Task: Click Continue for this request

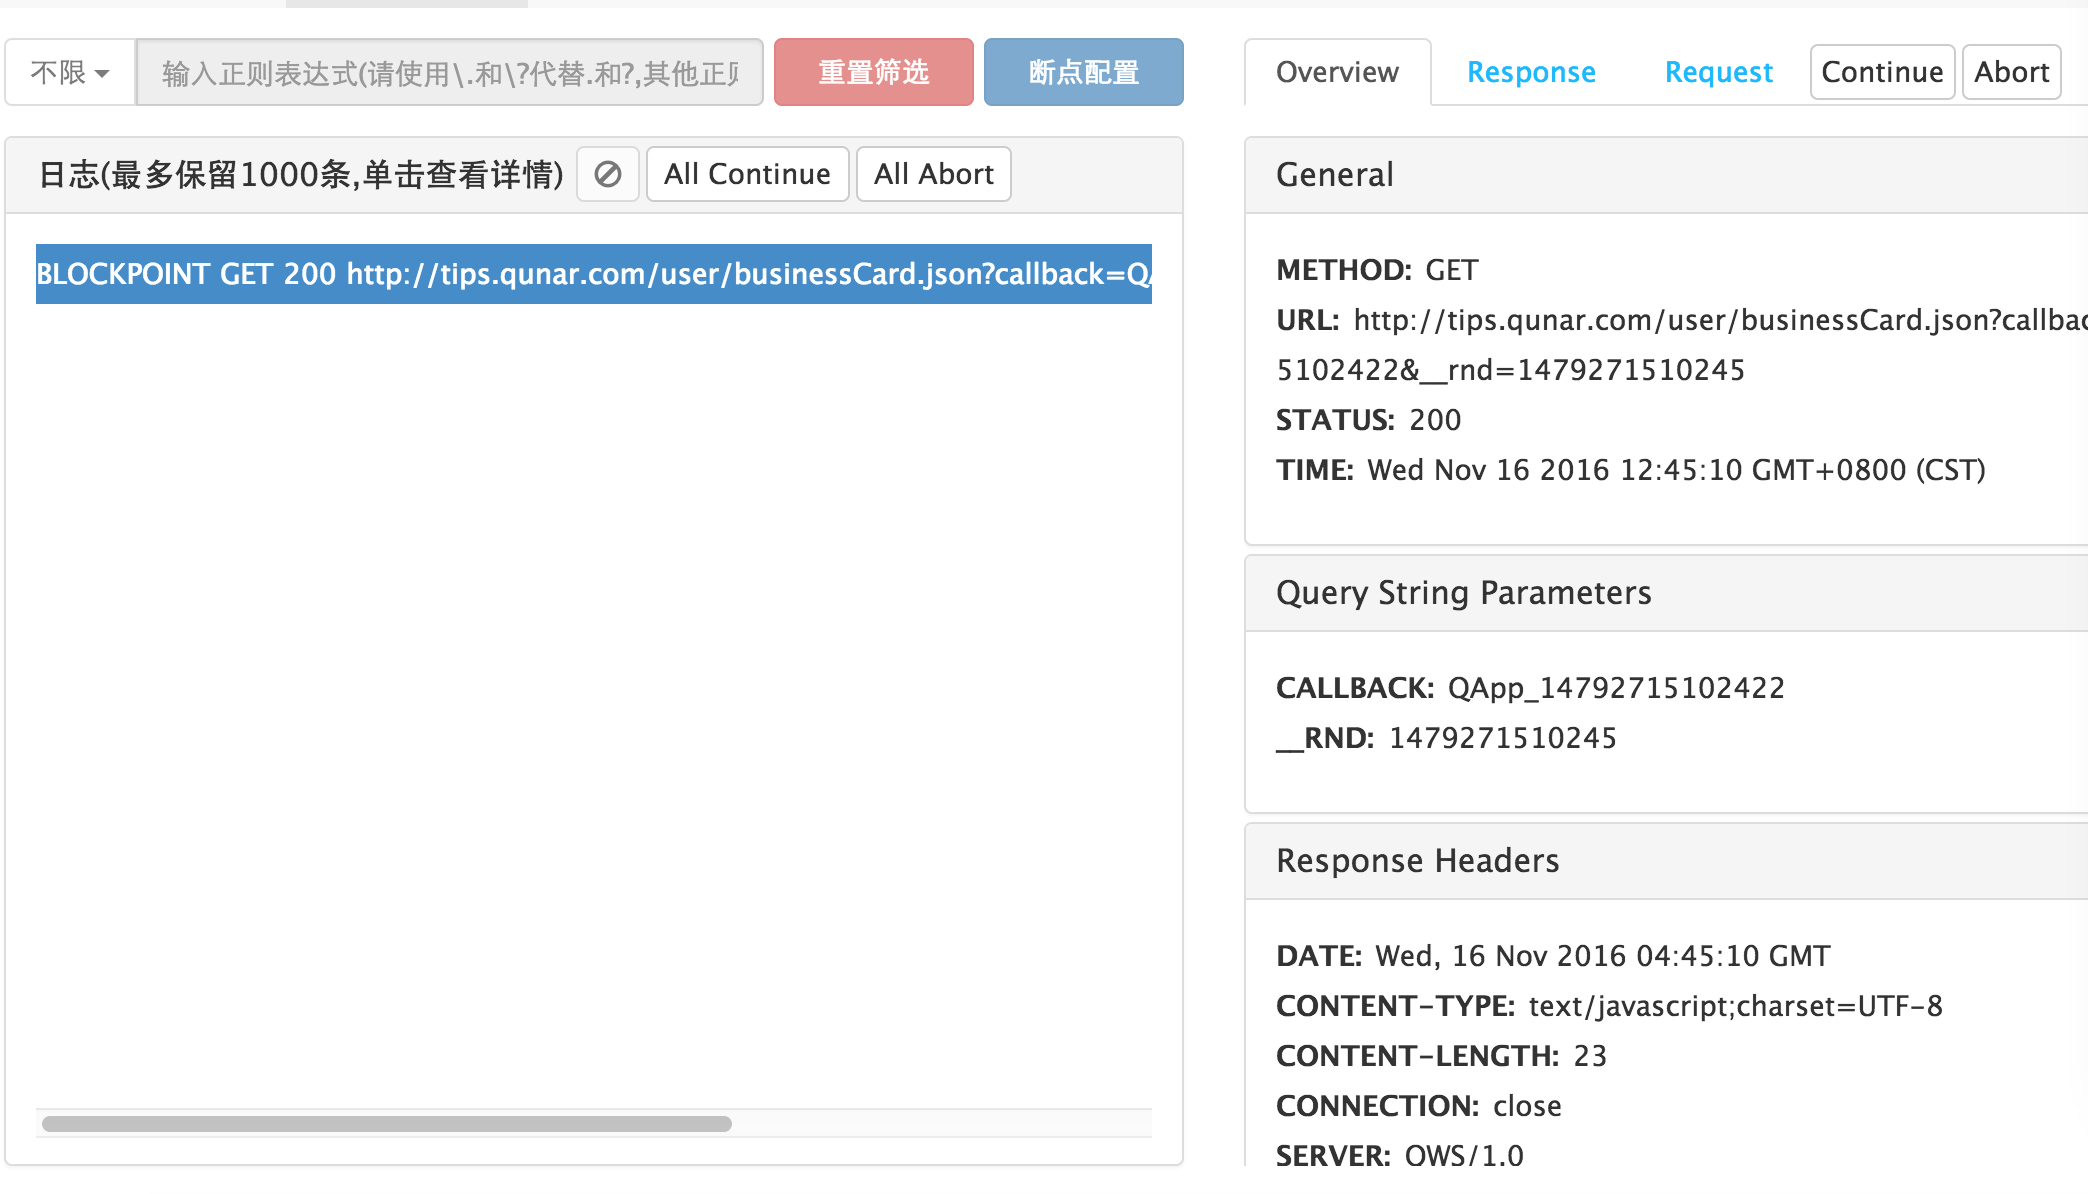Action: (x=1882, y=72)
